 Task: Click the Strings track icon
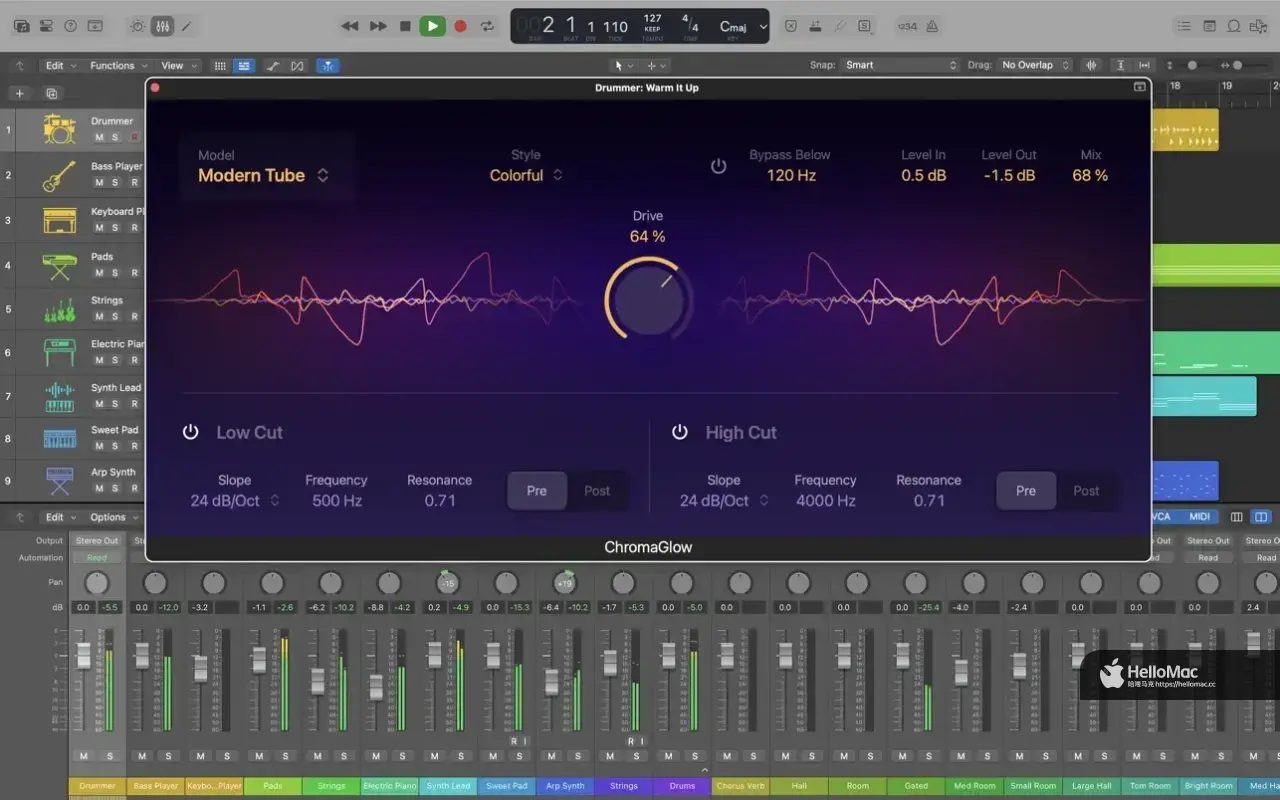(x=60, y=309)
